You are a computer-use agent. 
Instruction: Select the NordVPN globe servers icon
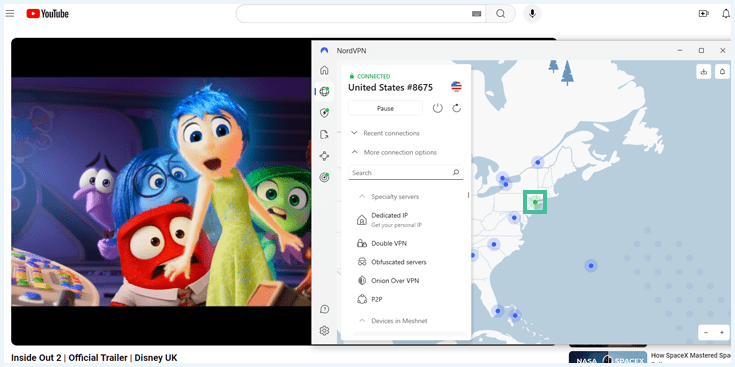[324, 91]
